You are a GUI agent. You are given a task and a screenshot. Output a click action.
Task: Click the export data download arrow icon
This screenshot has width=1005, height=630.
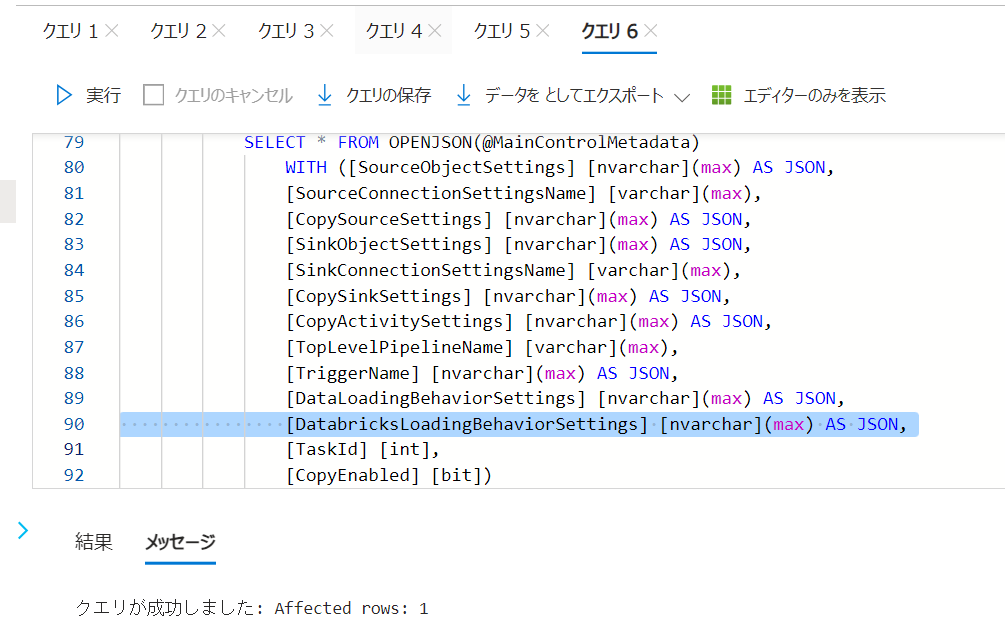pos(463,95)
